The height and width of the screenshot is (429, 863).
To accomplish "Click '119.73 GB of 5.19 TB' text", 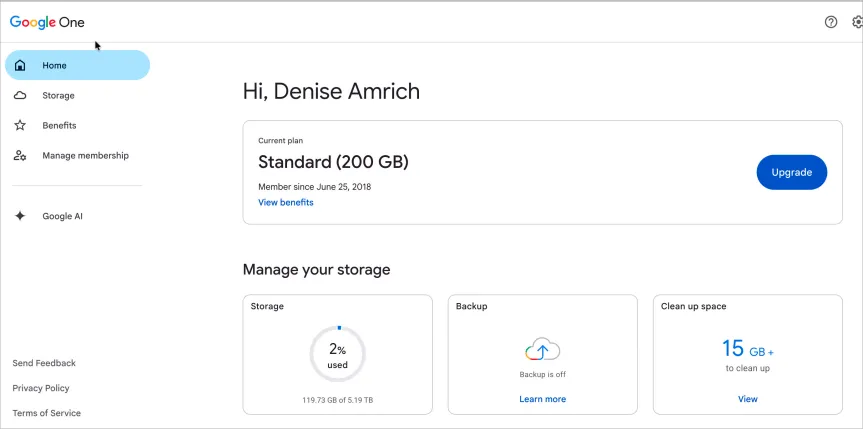I will point(337,400).
